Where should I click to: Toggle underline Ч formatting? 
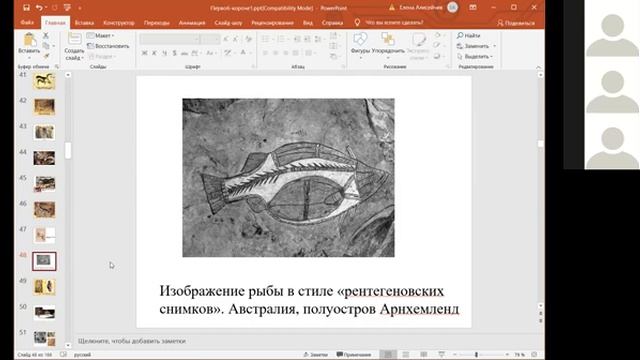coord(164,53)
